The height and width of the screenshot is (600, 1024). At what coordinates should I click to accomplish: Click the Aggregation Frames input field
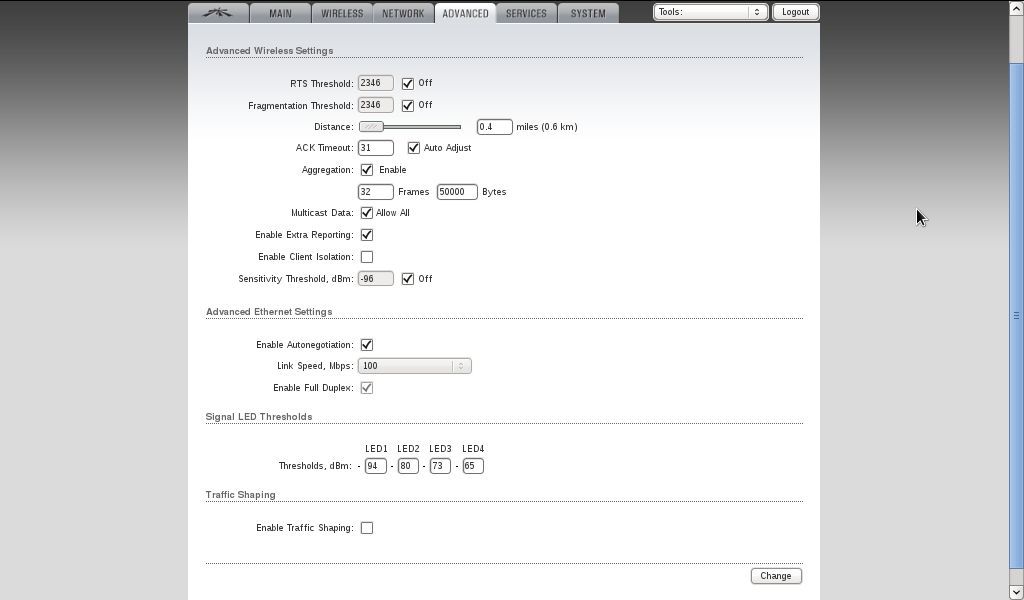tap(376, 192)
